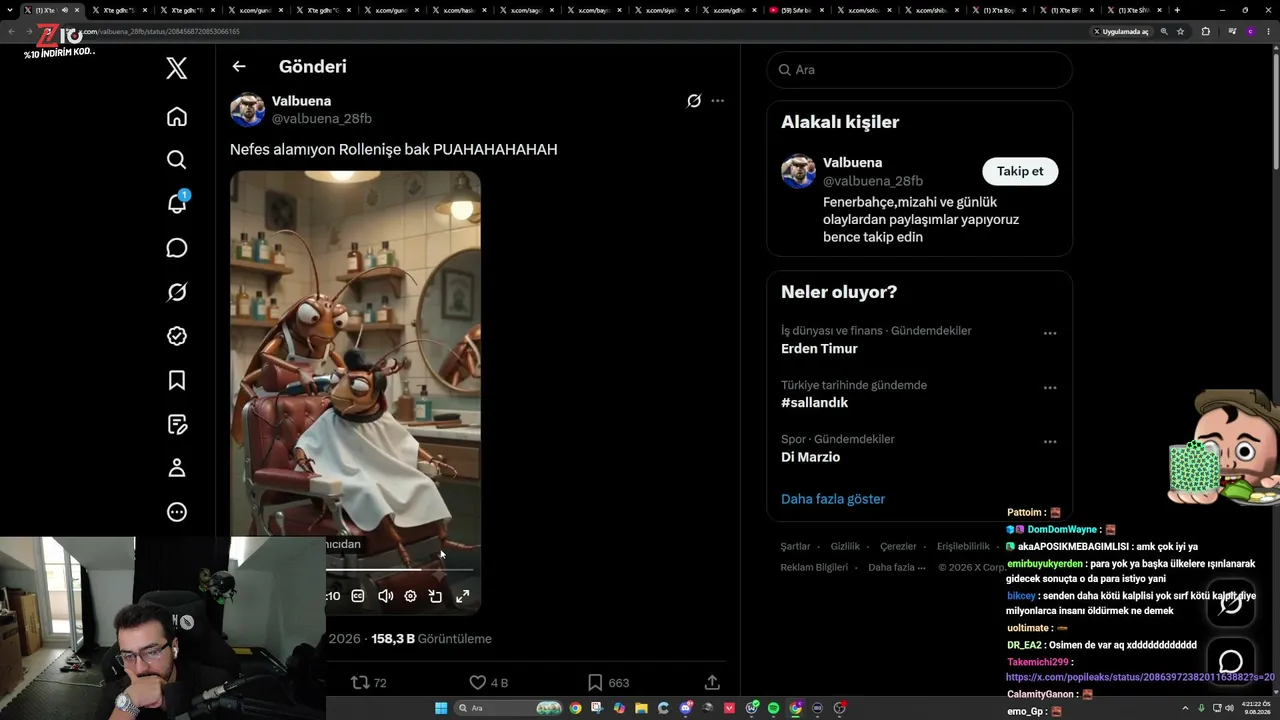The height and width of the screenshot is (720, 1280).
Task: Open the Erden Timur trend
Action: click(x=819, y=349)
